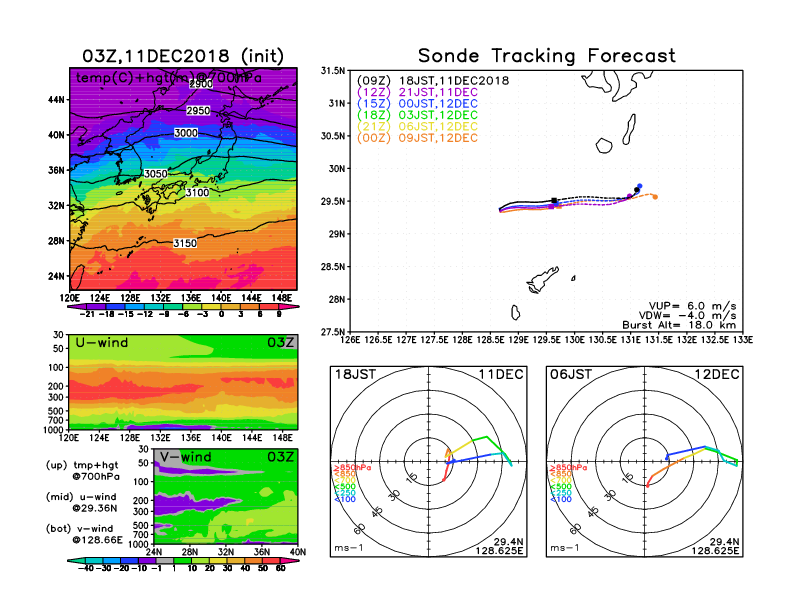Viewport: 792px width, 612px height.
Task: Click the magenta end of the wind color bar
Action: click(x=289, y=561)
